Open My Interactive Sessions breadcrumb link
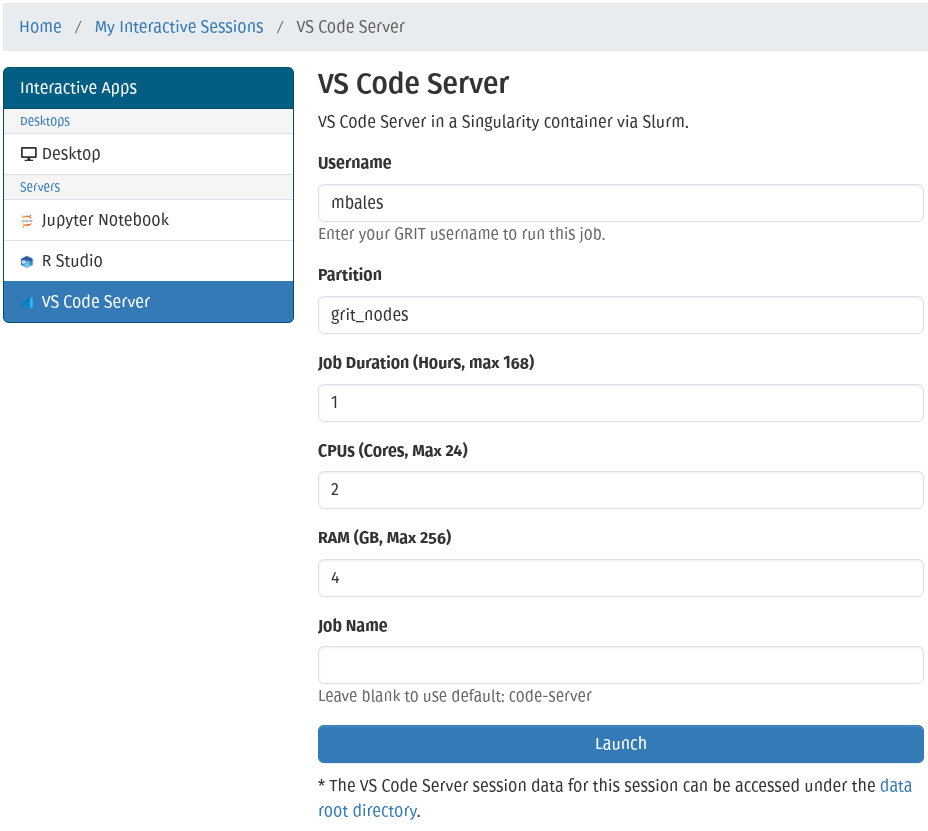 click(179, 27)
